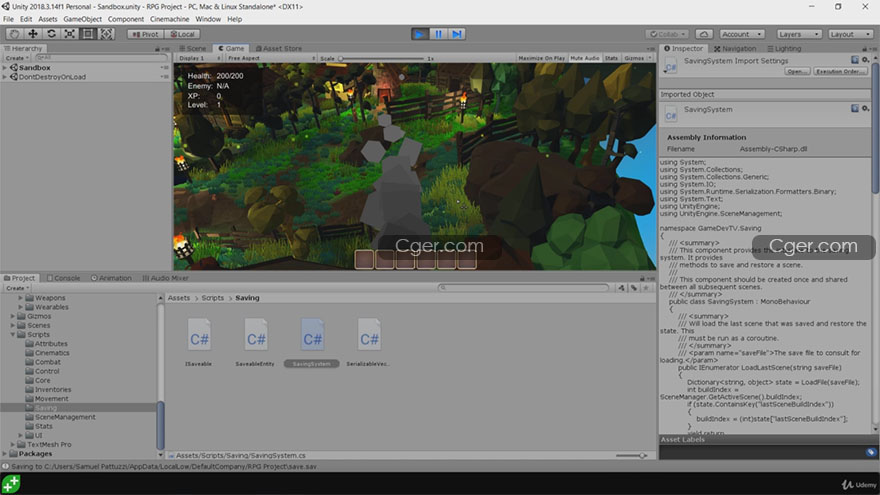Open the Cinemachine menu
Viewport: 880px width, 495px height.
coord(169,19)
